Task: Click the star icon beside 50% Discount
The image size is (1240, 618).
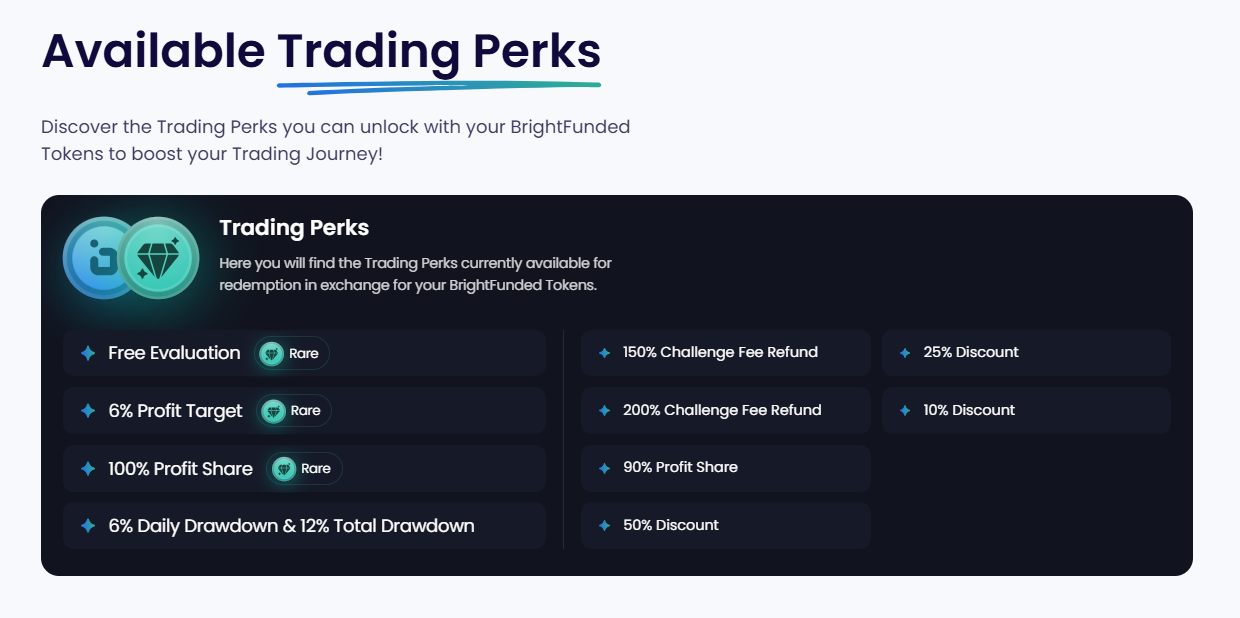Action: [604, 526]
